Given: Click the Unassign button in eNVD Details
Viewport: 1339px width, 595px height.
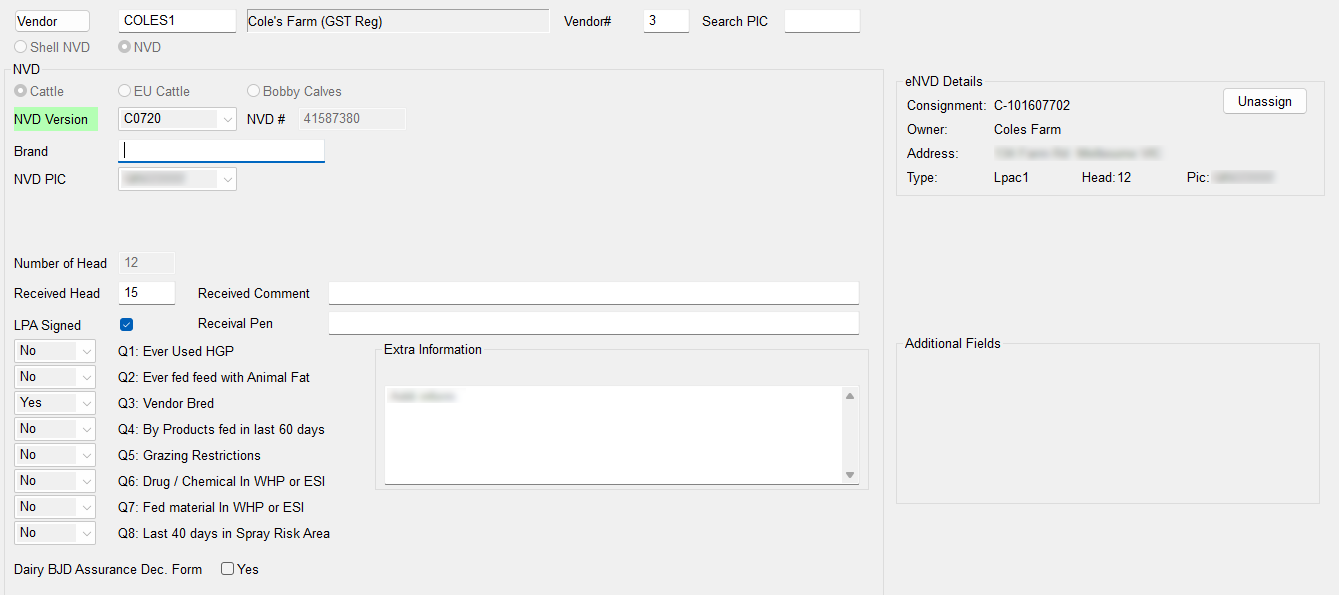Looking at the screenshot, I should [1264, 101].
